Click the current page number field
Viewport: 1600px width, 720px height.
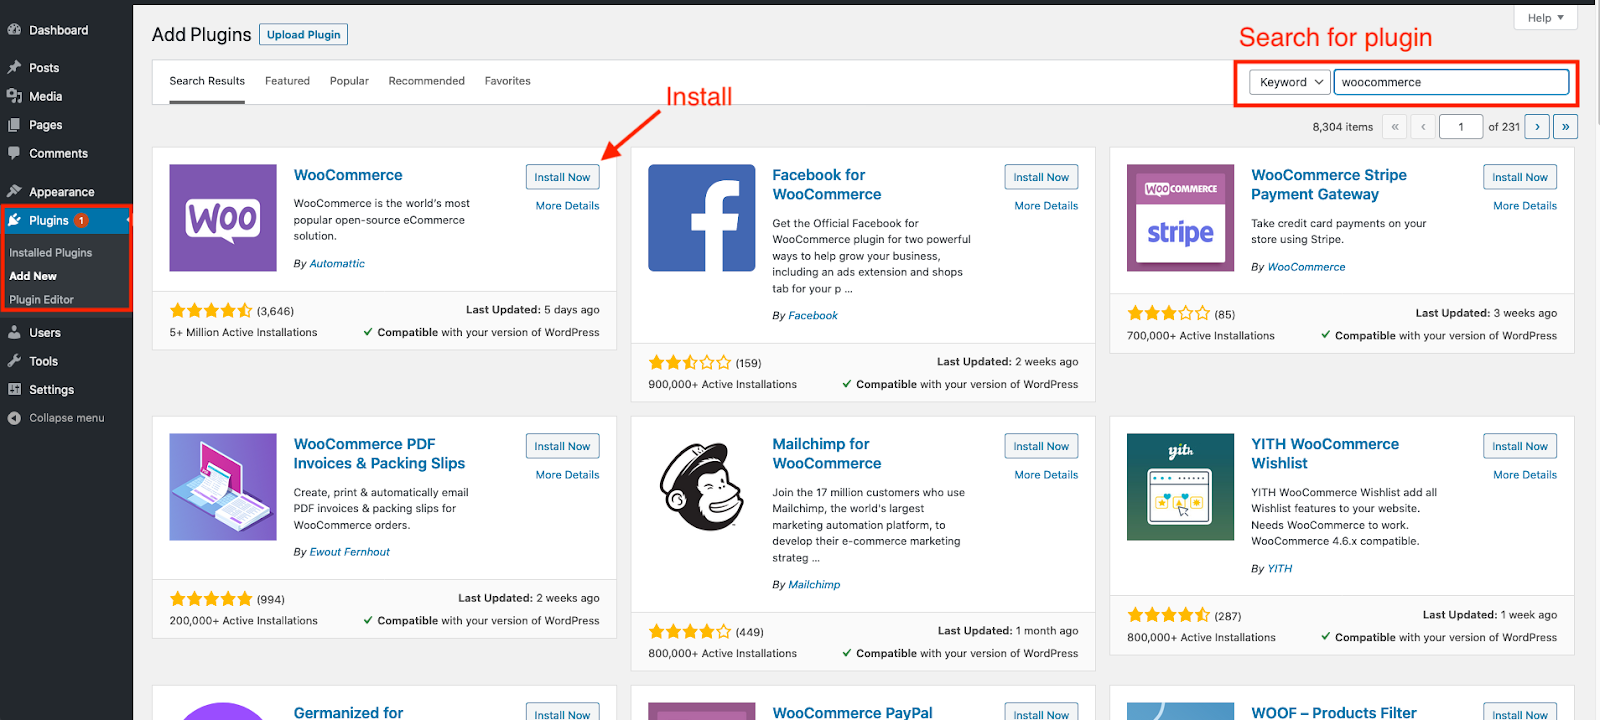(1460, 127)
